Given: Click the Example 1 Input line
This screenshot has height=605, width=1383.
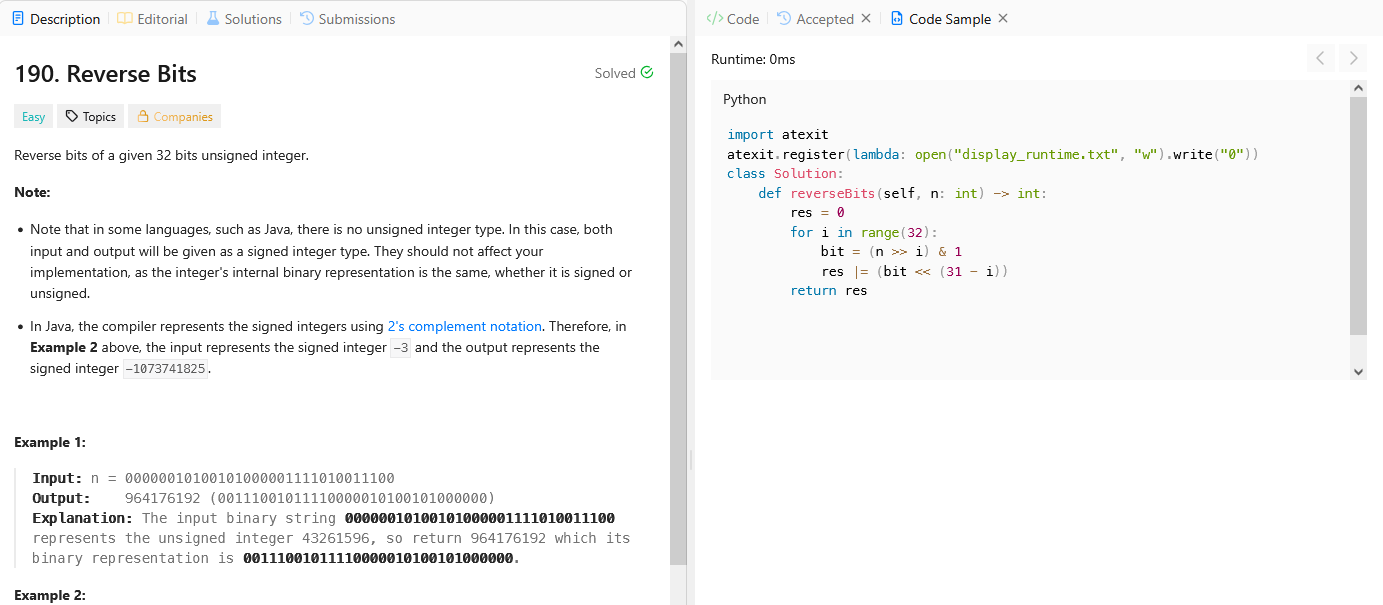Looking at the screenshot, I should pyautogui.click(x=214, y=478).
